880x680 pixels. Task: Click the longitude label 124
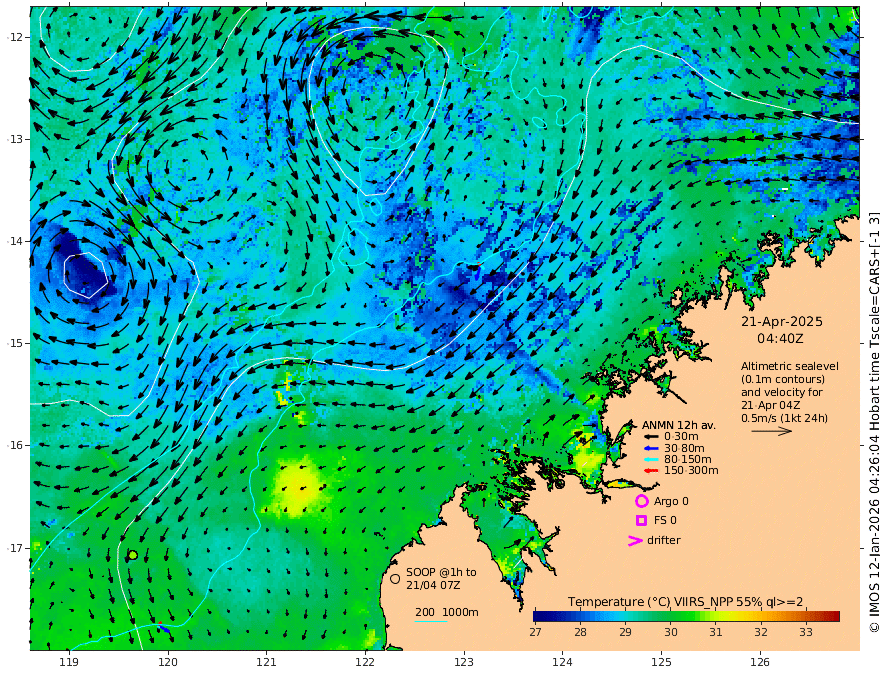click(563, 663)
